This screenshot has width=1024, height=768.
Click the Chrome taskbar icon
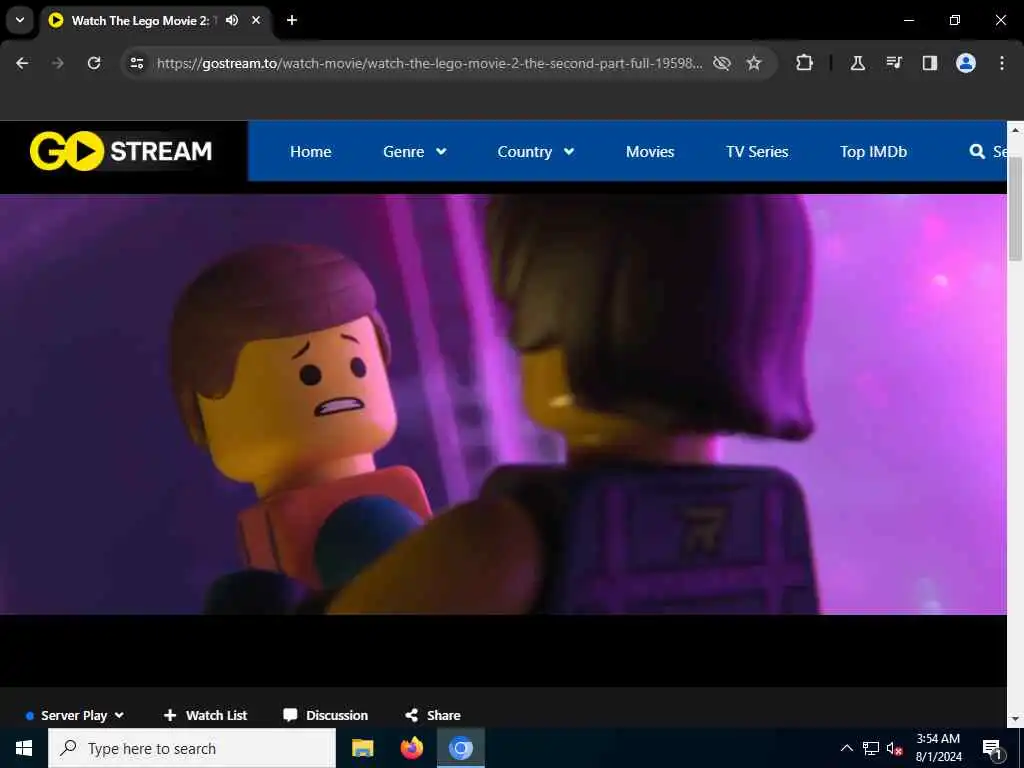pos(460,748)
